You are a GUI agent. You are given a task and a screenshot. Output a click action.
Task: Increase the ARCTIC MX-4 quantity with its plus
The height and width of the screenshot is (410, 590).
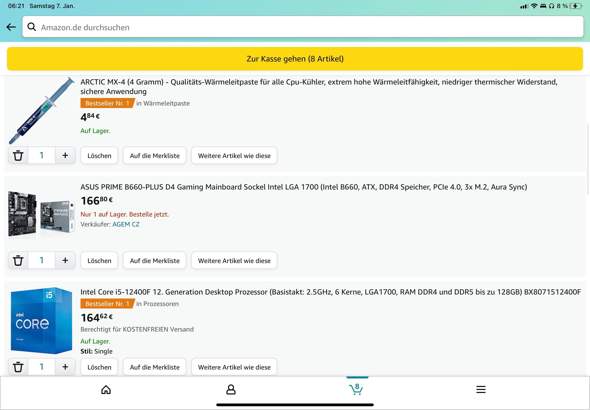click(x=65, y=155)
